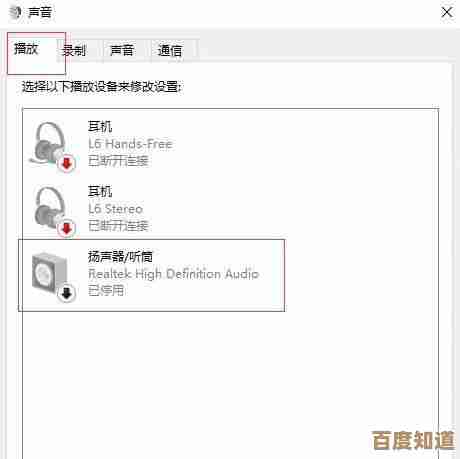
Task: Click red disconnected arrow badge on L6 Stereo
Action: (67, 228)
